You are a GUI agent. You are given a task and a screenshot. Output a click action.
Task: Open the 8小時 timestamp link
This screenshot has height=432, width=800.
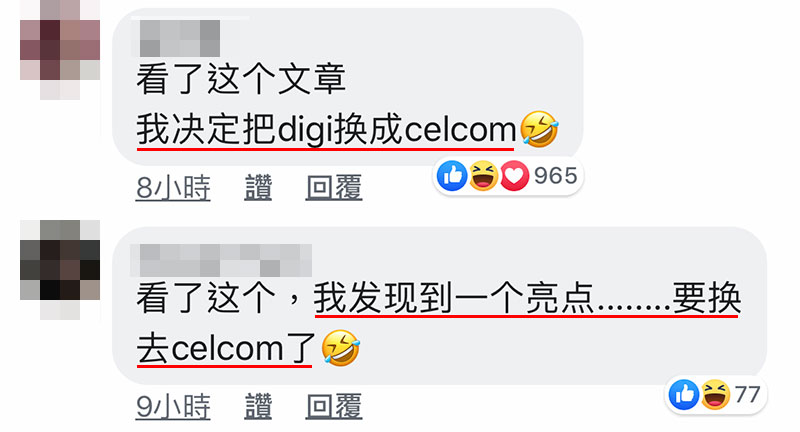(x=173, y=187)
